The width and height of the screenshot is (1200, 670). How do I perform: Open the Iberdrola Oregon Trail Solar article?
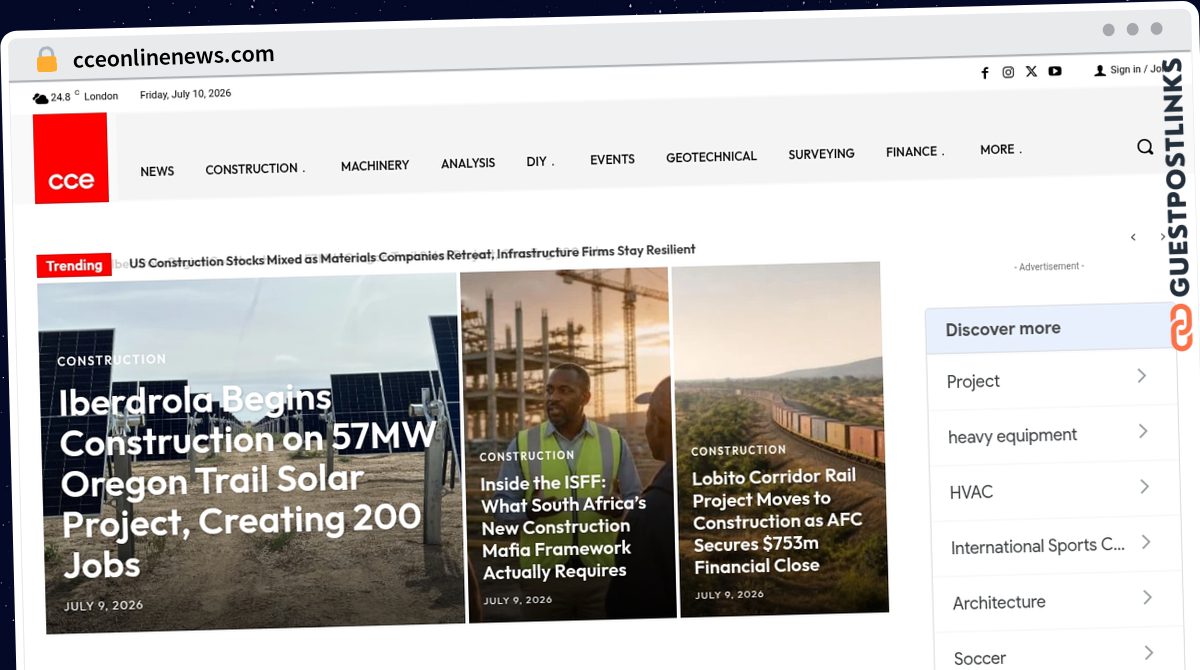tap(249, 483)
